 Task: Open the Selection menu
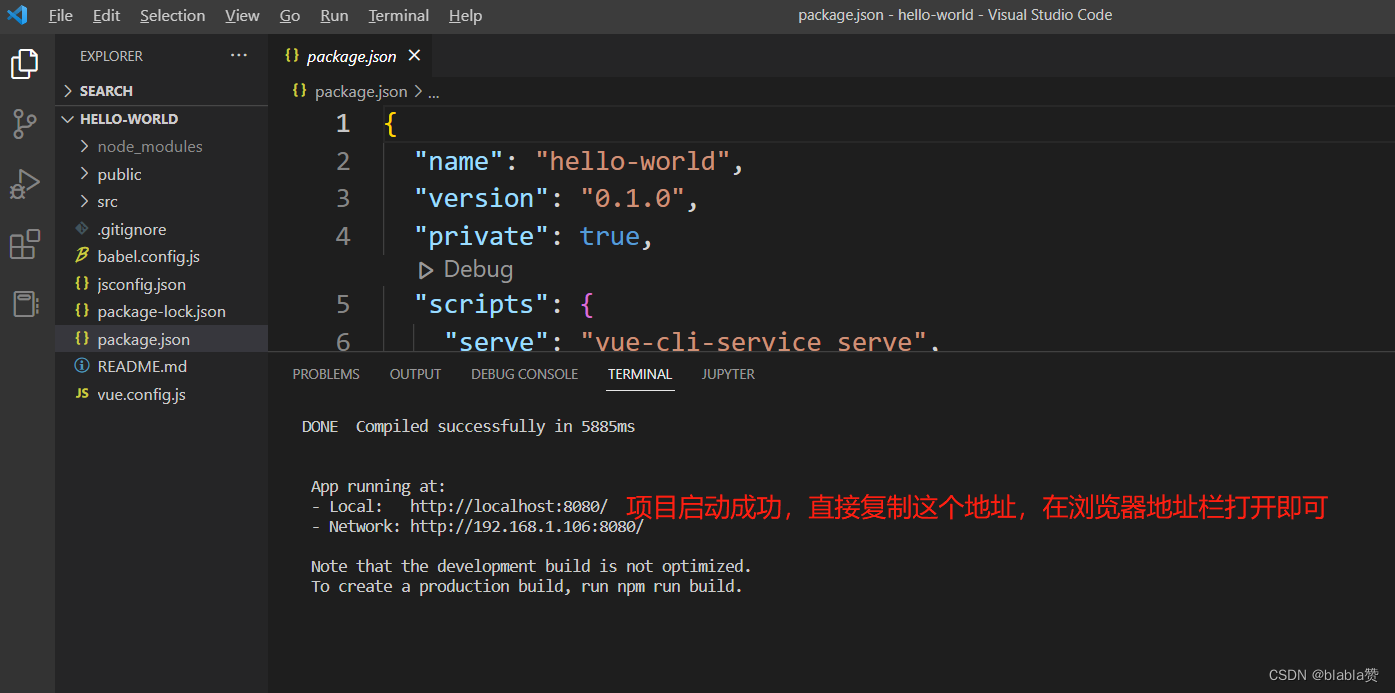point(172,15)
